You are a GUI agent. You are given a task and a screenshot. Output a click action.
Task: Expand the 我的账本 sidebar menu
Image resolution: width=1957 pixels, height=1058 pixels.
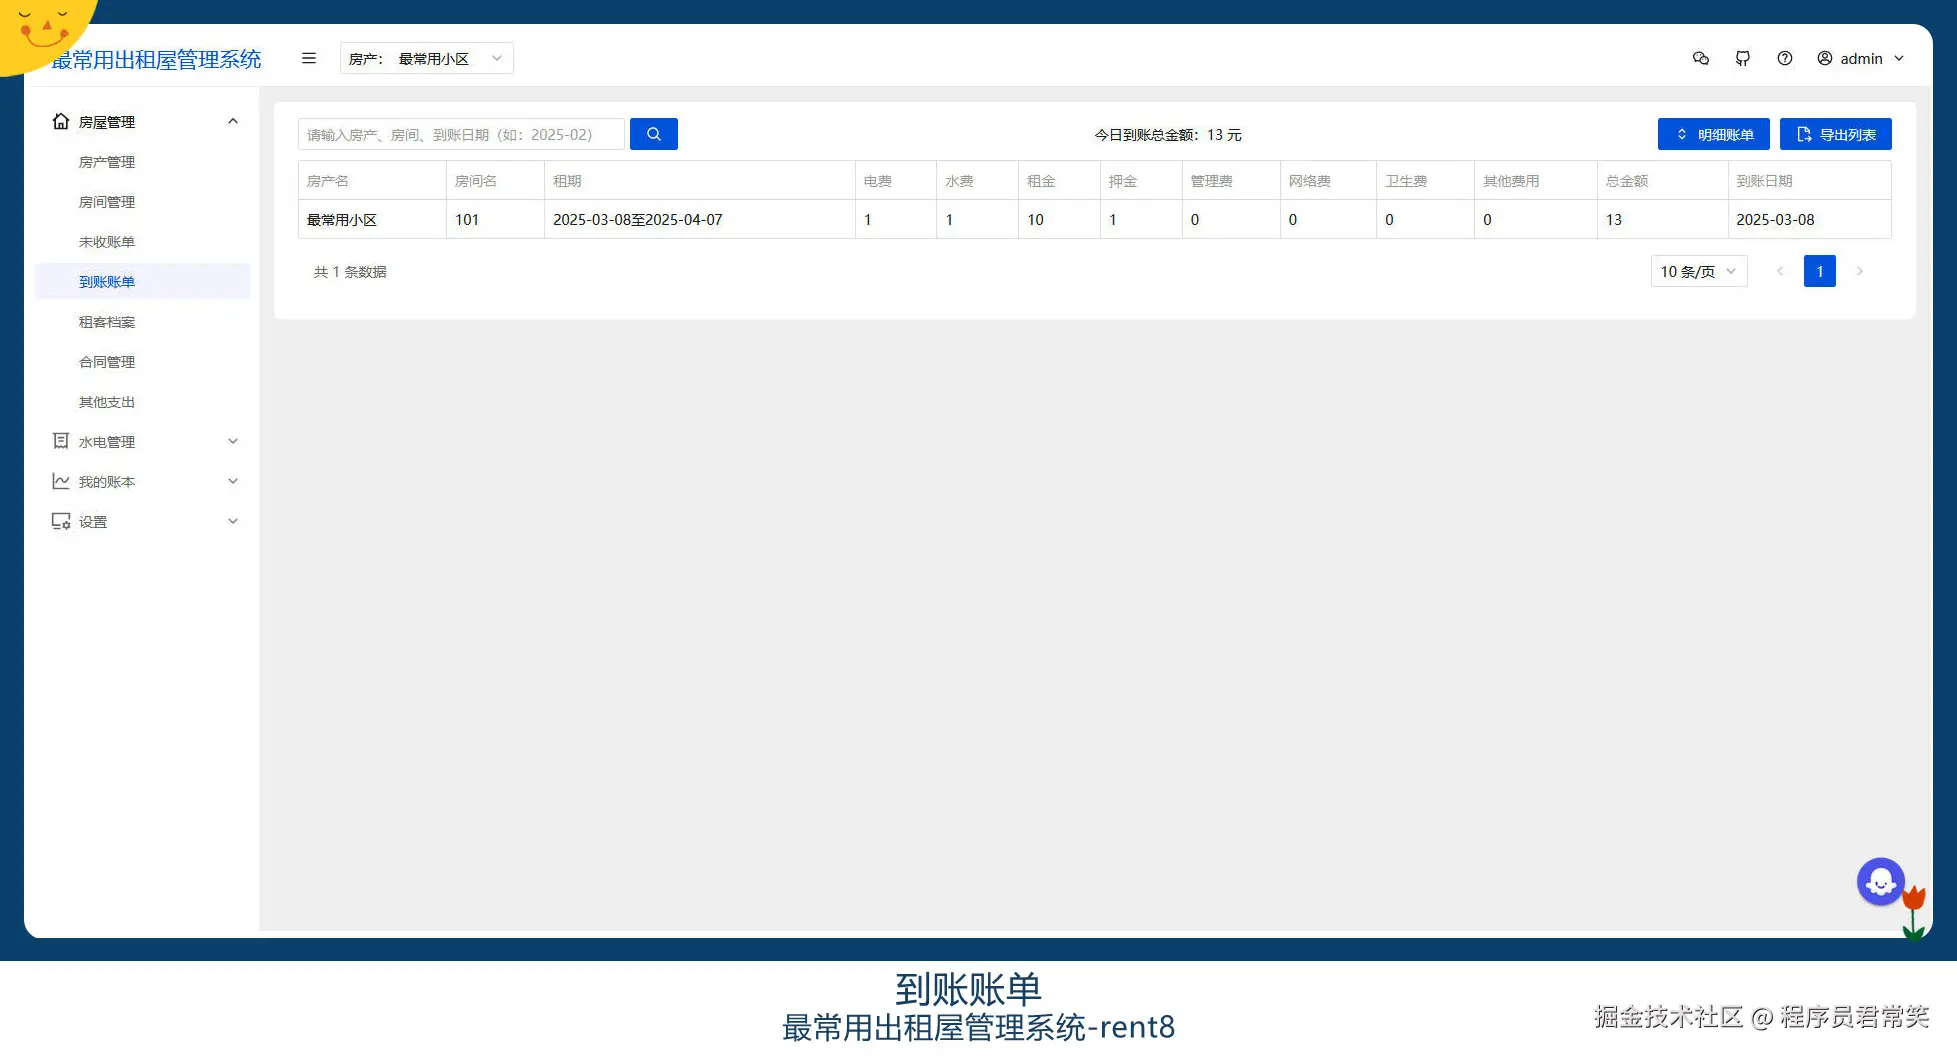point(144,481)
